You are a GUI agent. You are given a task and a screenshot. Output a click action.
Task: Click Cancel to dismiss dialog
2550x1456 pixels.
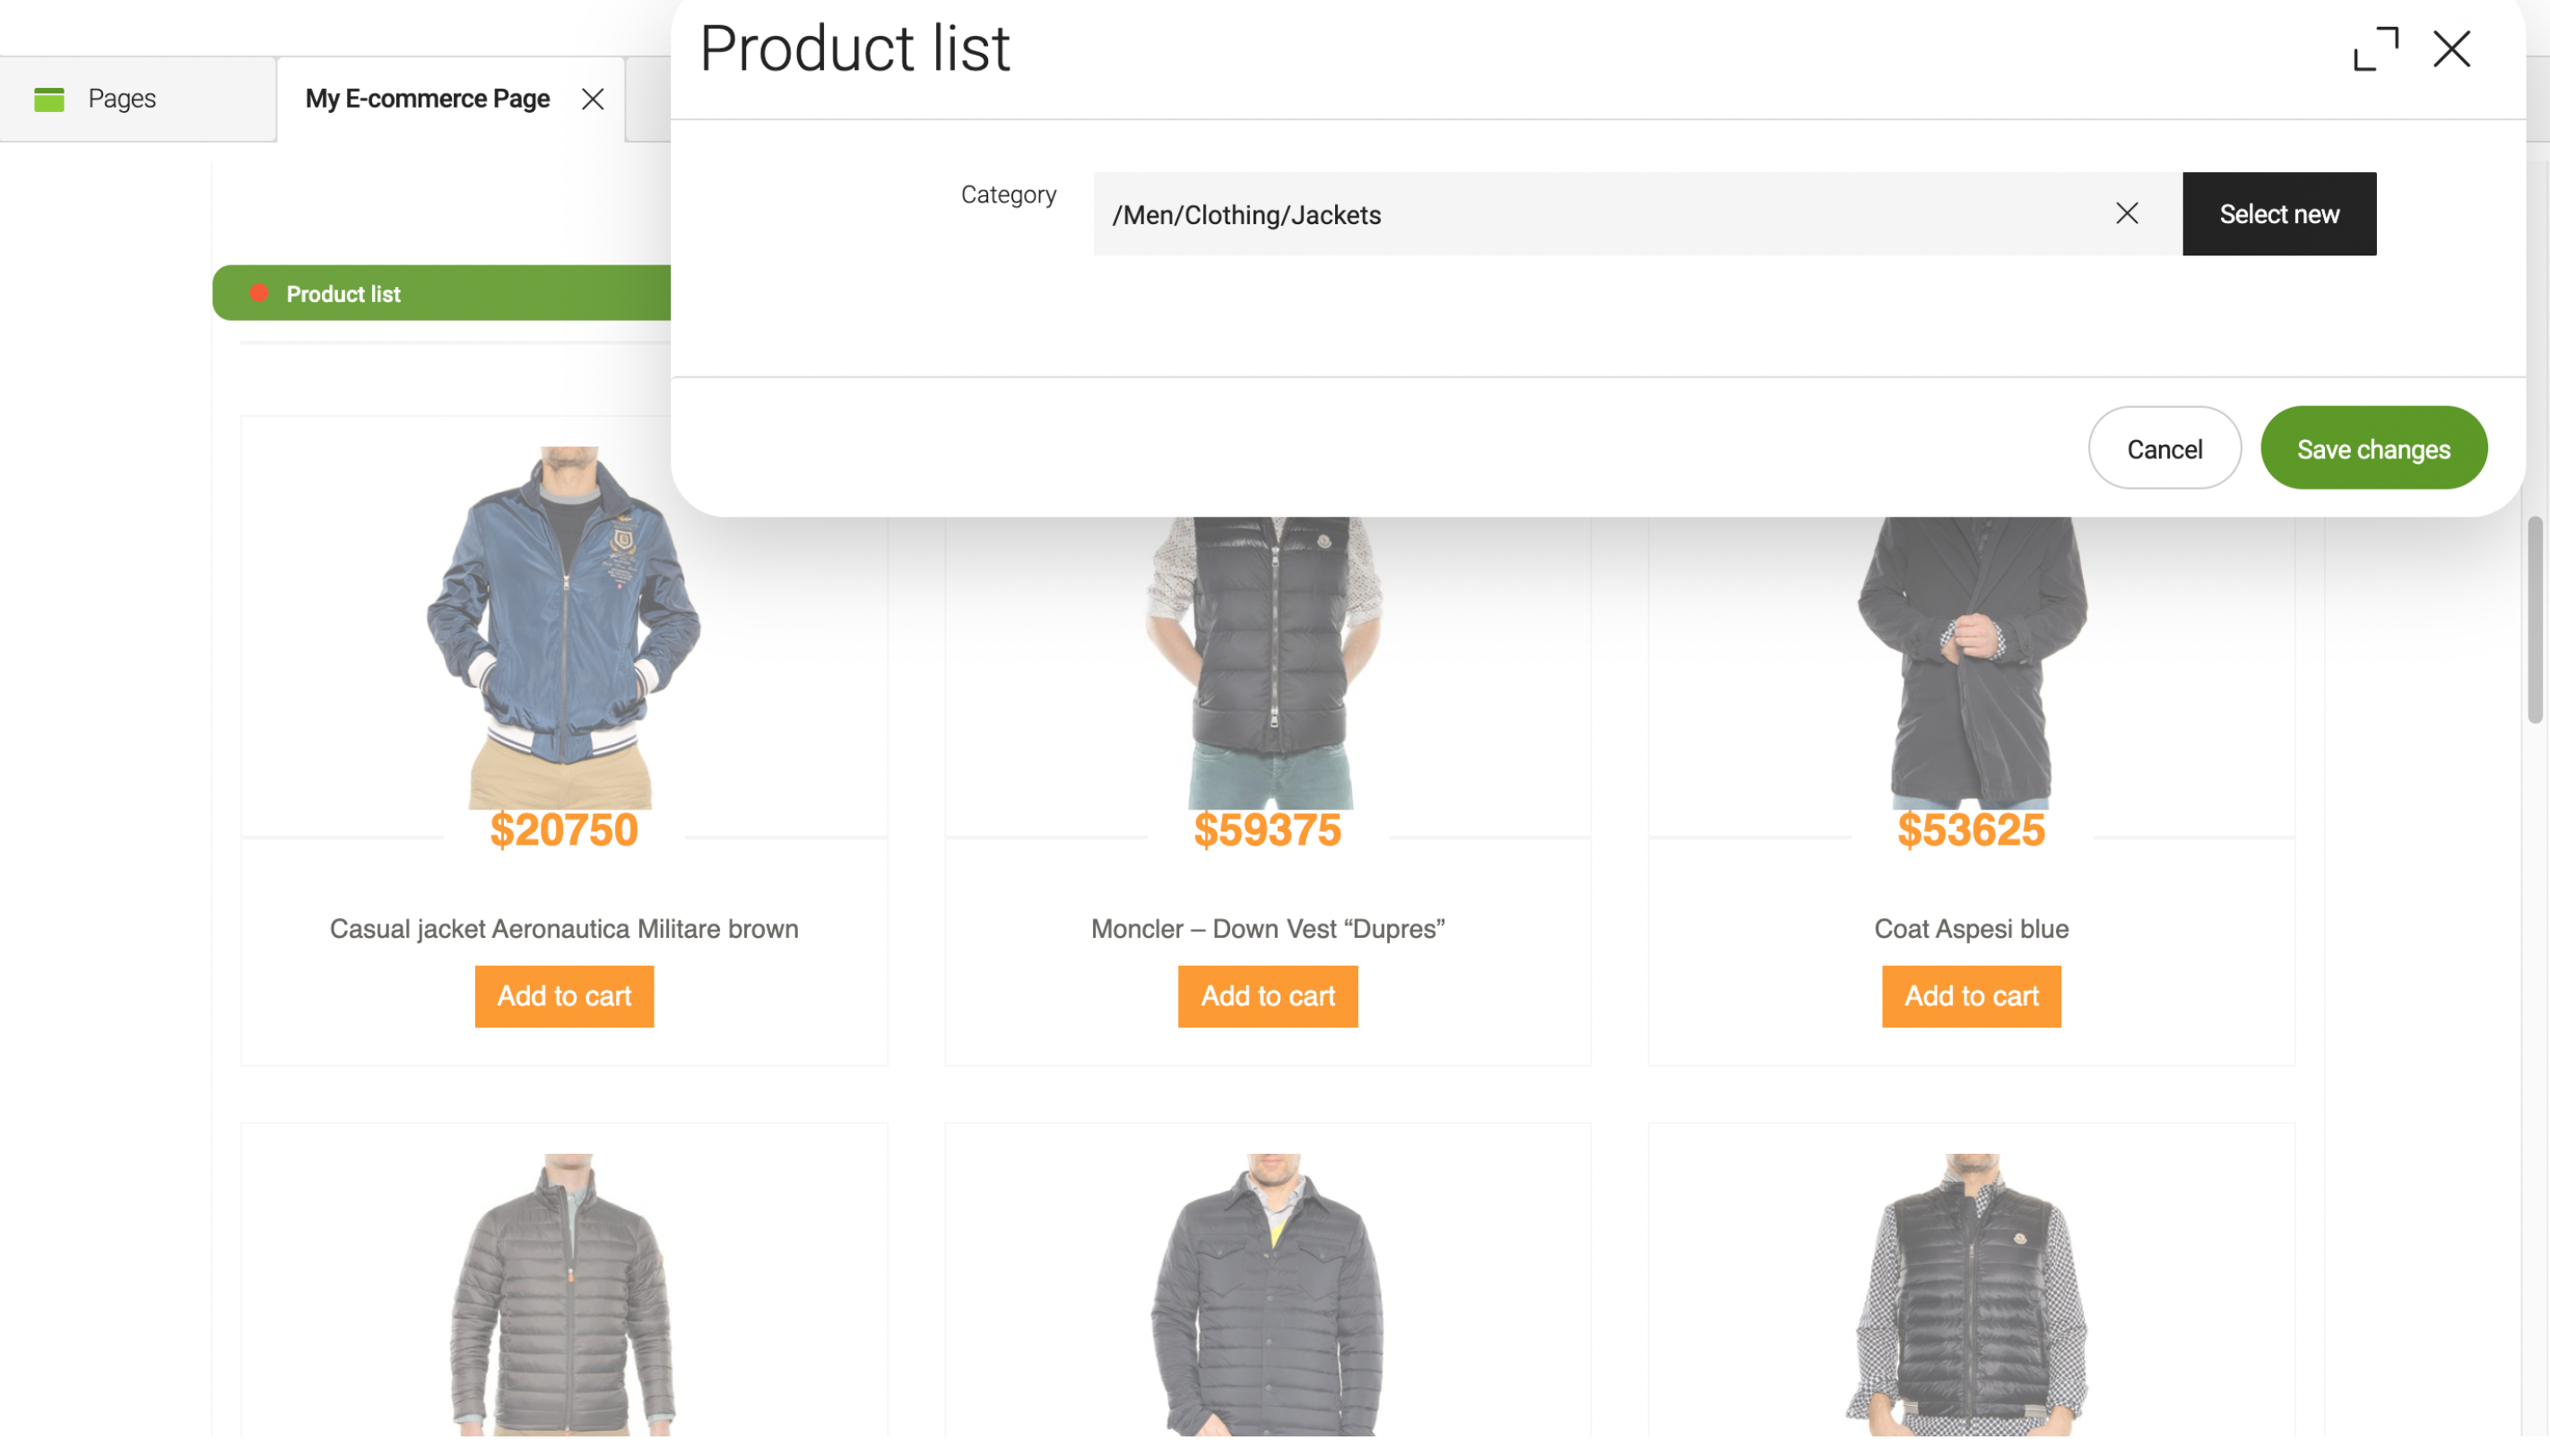pos(2164,446)
